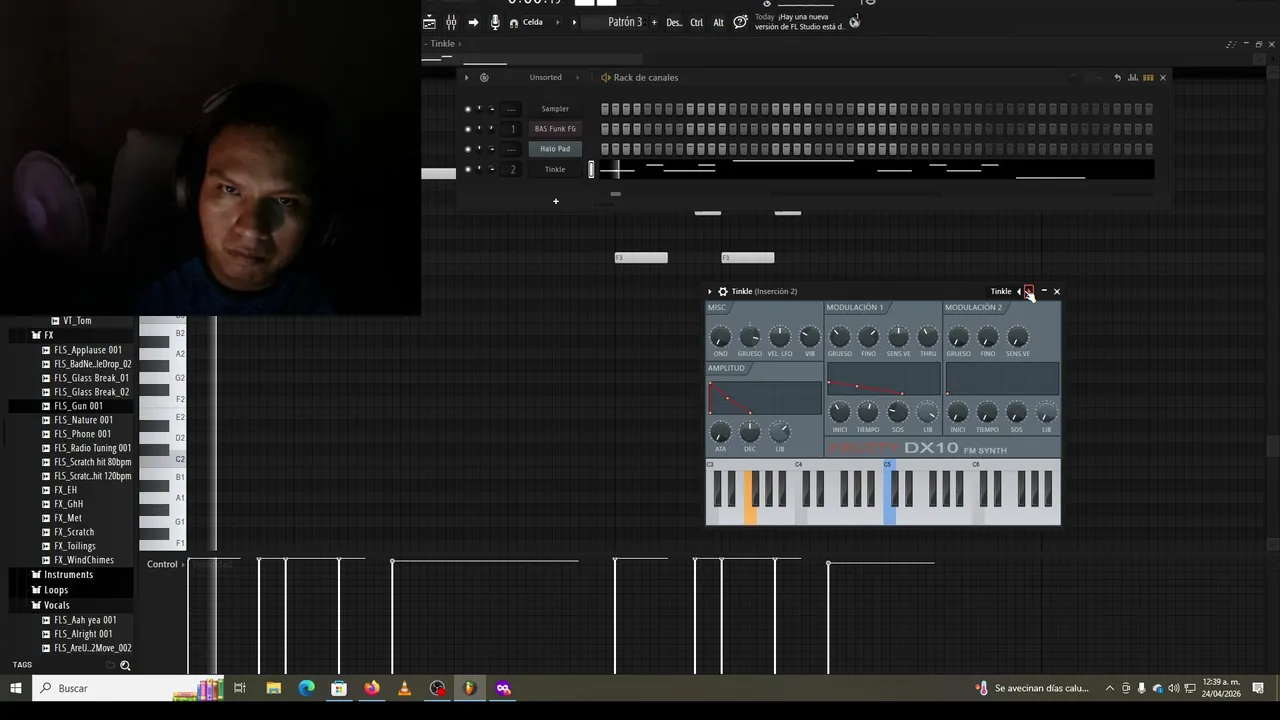Adjust the OND knob in MISC
Viewport: 1280px width, 720px height.
coord(720,337)
